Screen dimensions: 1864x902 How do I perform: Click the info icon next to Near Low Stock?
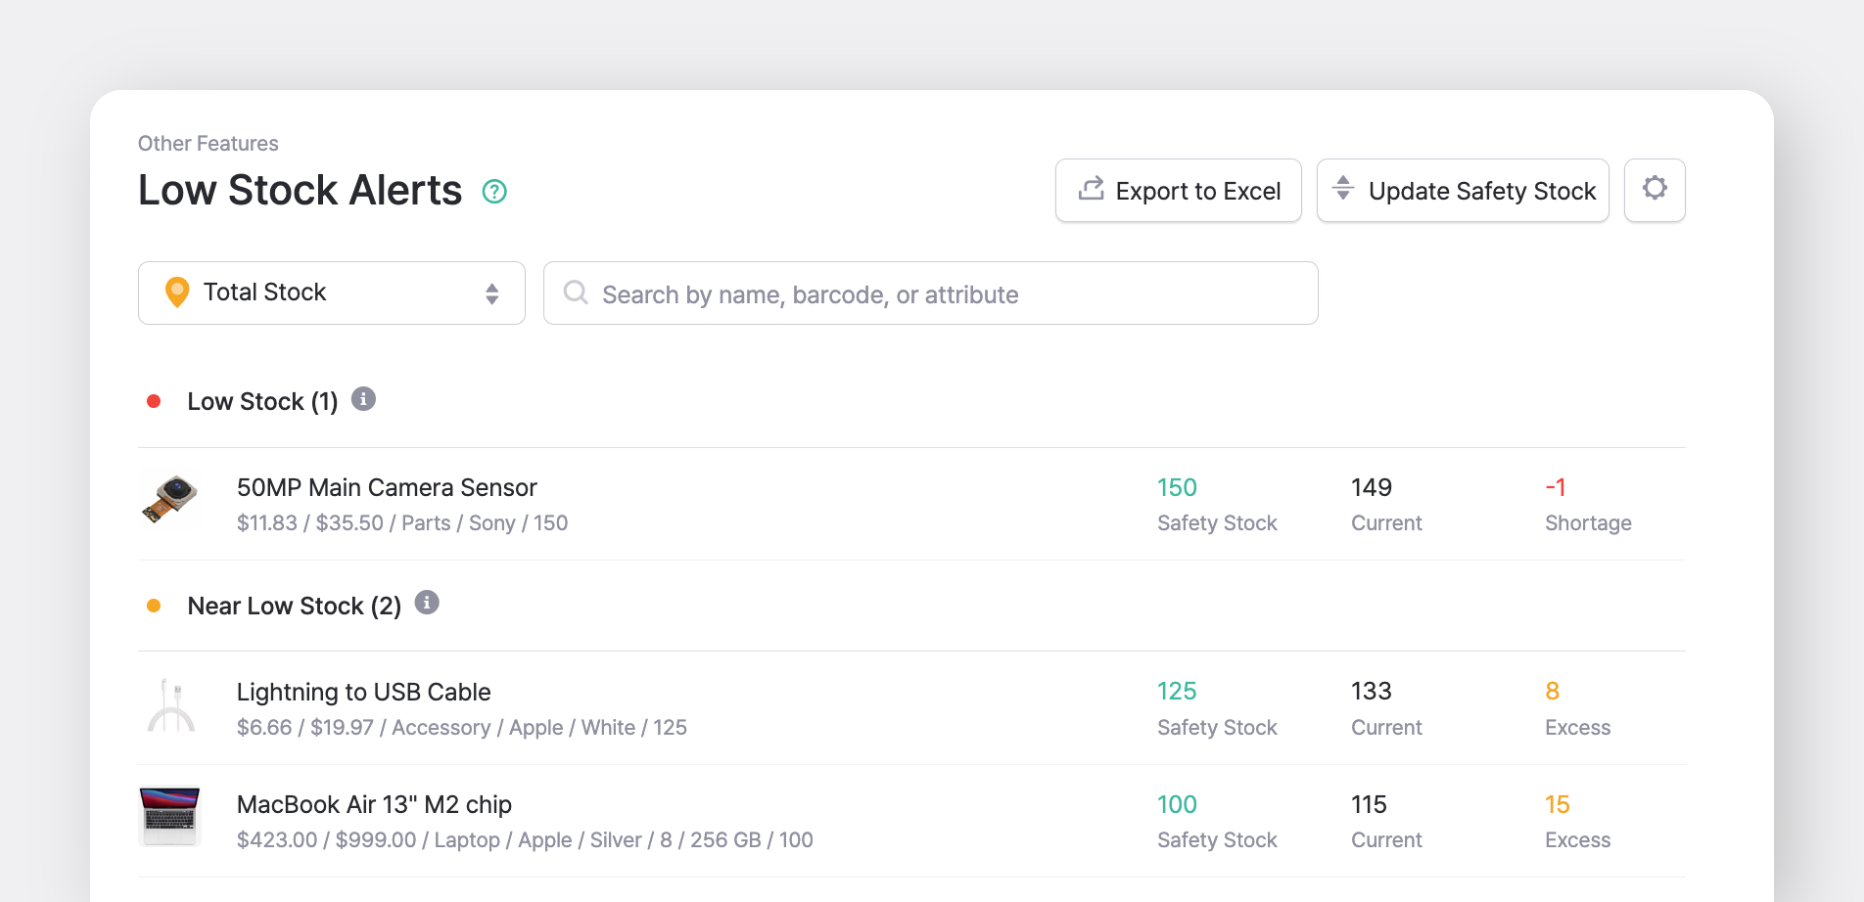tap(426, 603)
